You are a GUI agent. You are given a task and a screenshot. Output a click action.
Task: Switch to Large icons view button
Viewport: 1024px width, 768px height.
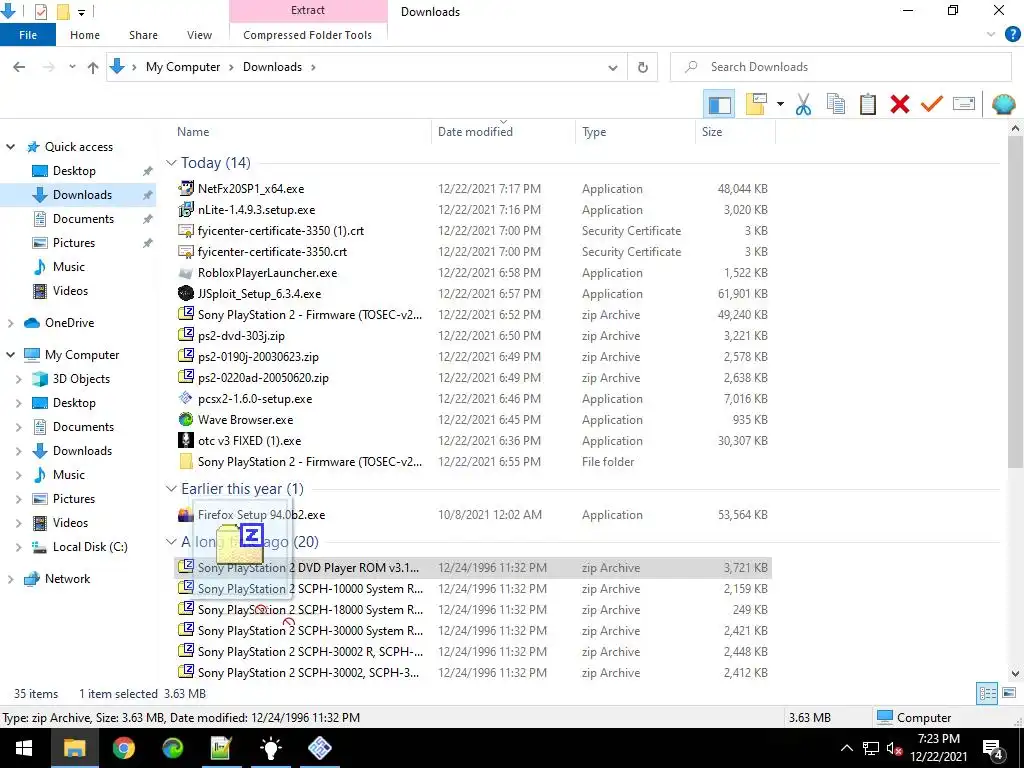1008,693
